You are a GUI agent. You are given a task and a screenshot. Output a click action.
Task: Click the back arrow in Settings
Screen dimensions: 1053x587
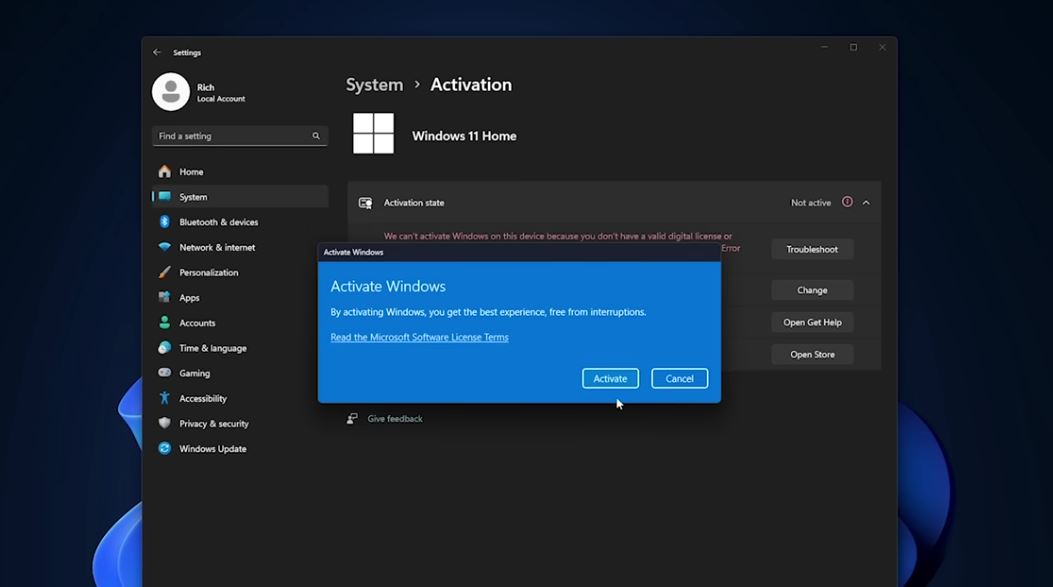[157, 51]
